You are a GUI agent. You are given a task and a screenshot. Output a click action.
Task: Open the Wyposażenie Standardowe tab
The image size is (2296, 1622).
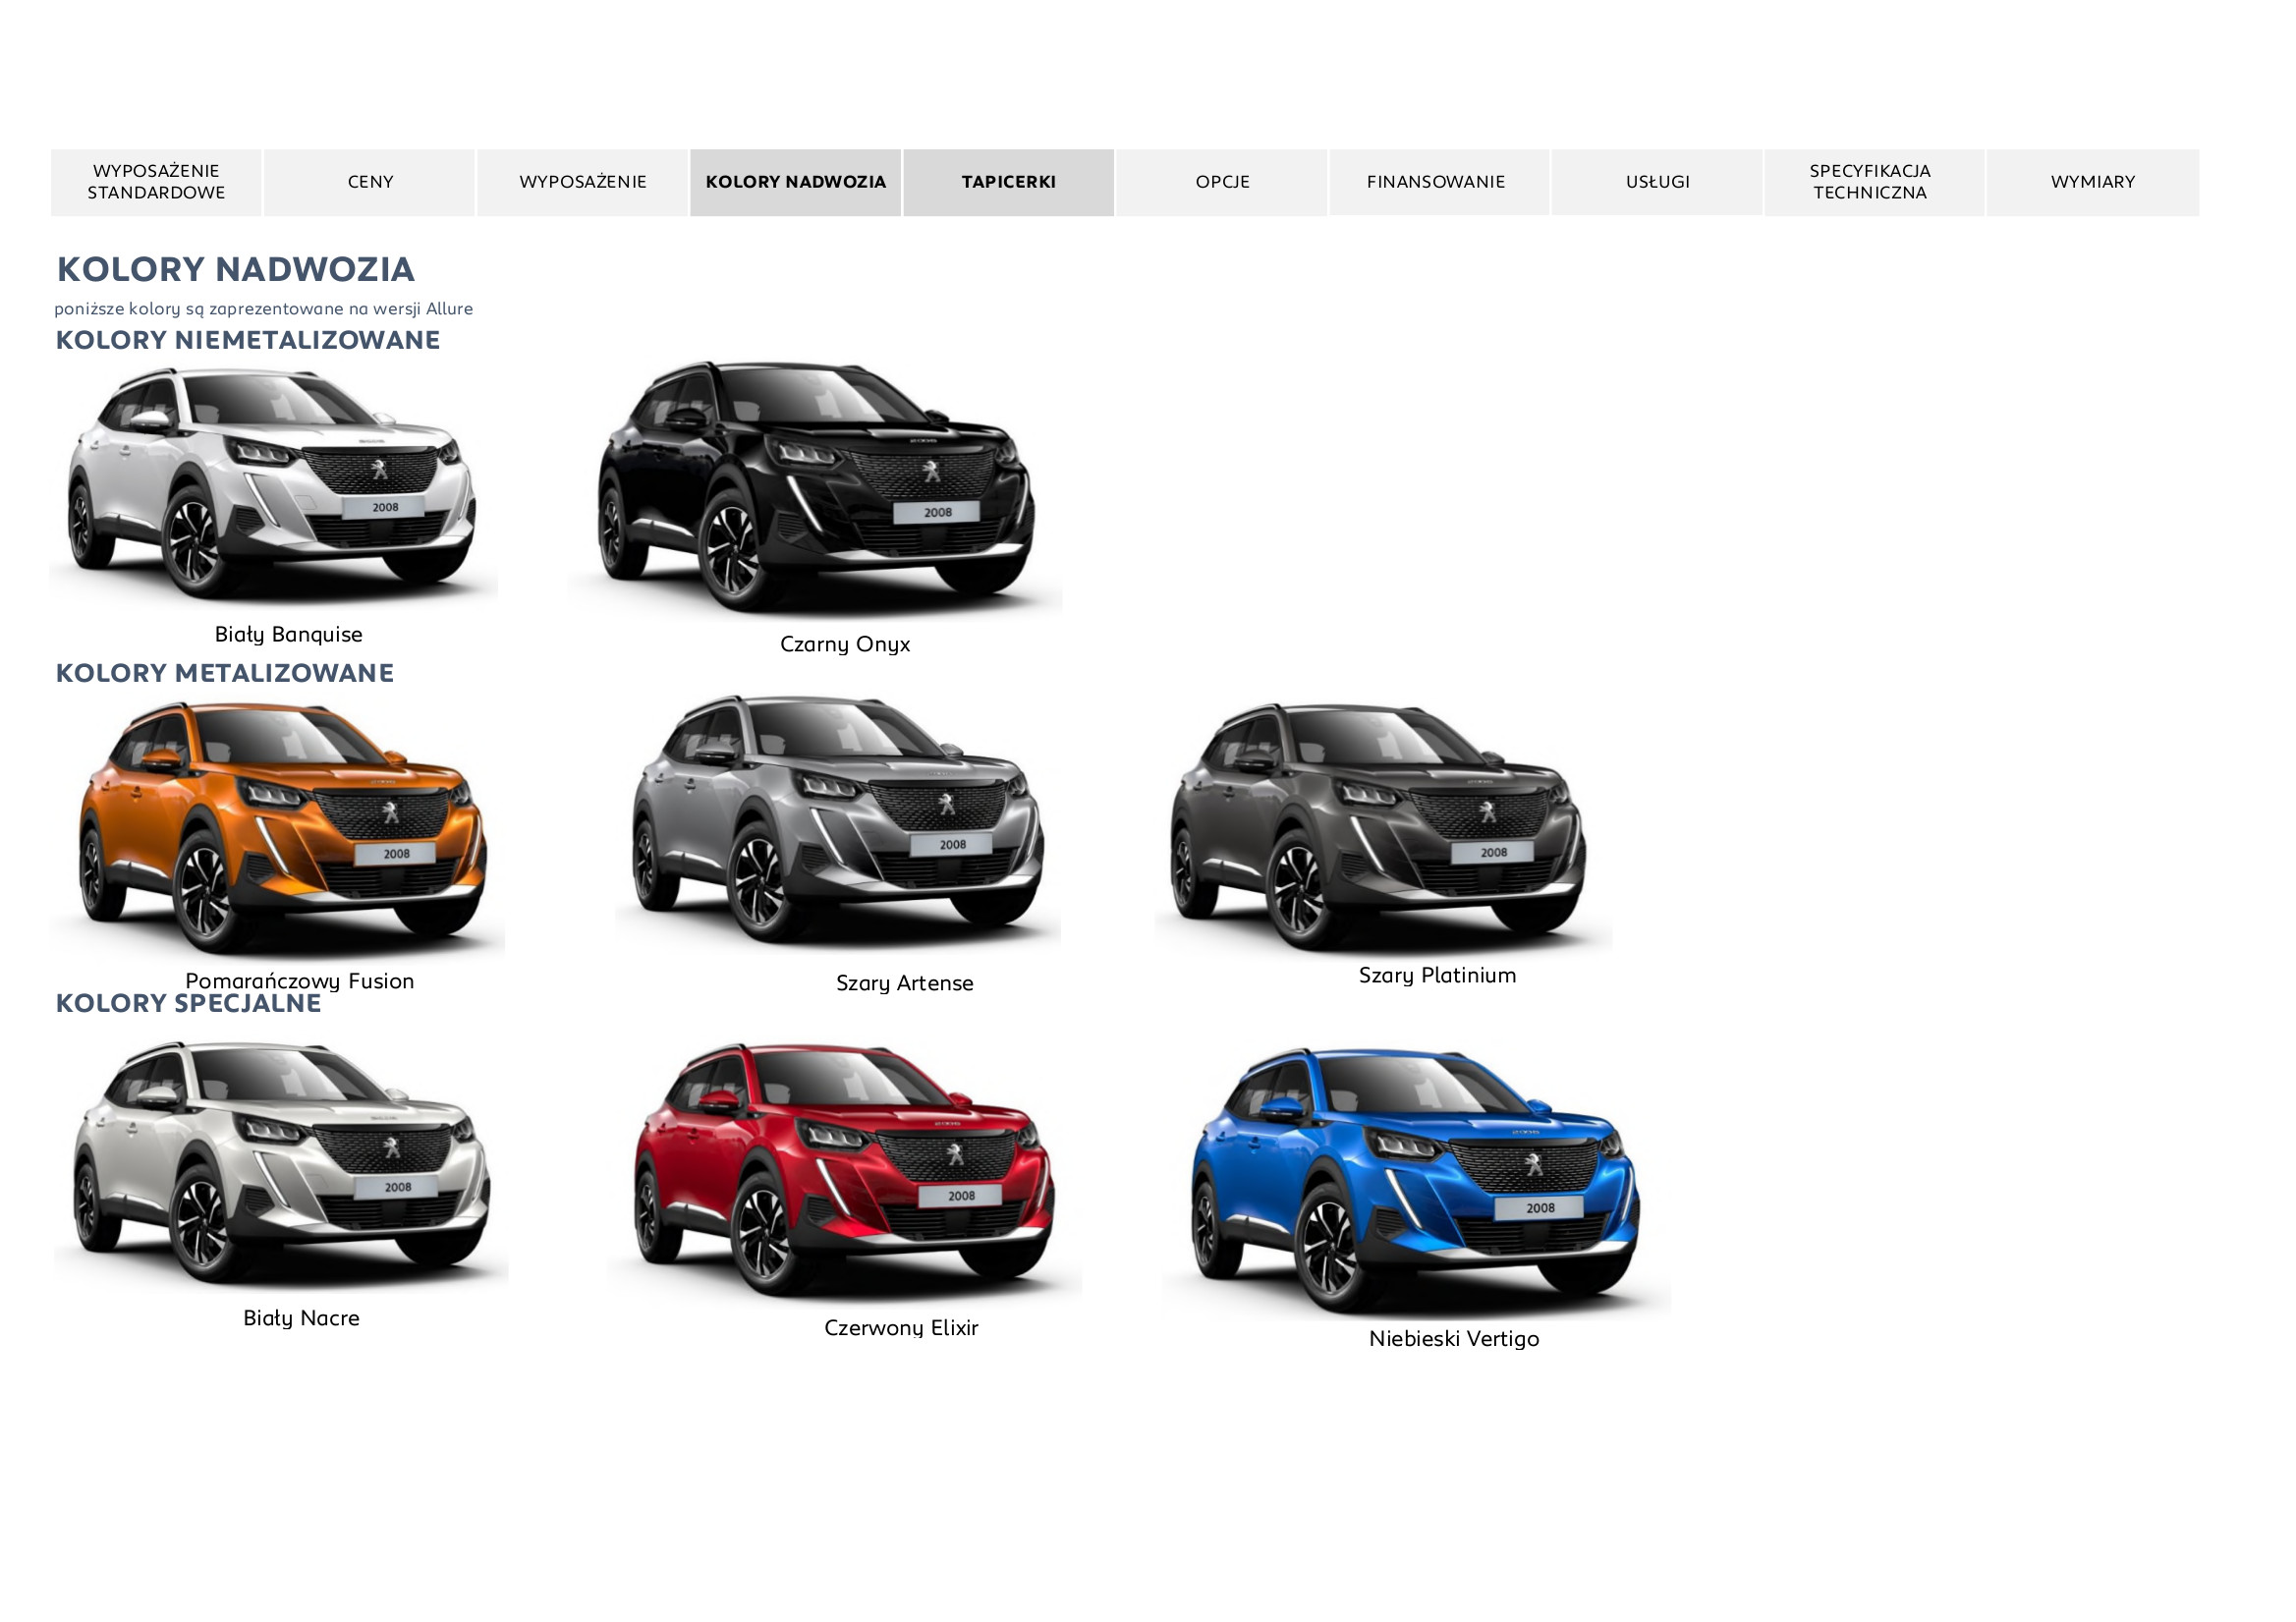coord(156,182)
